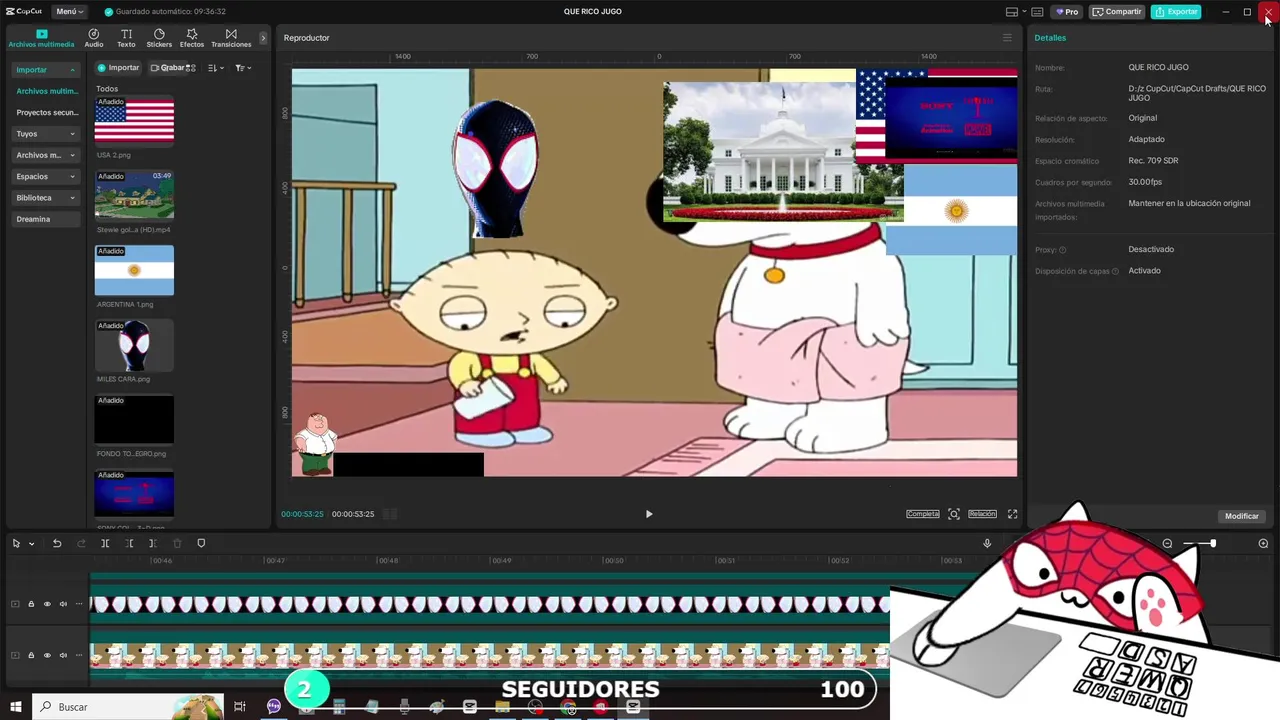Adjust the timeline zoom slider

pyautogui.click(x=1199, y=543)
